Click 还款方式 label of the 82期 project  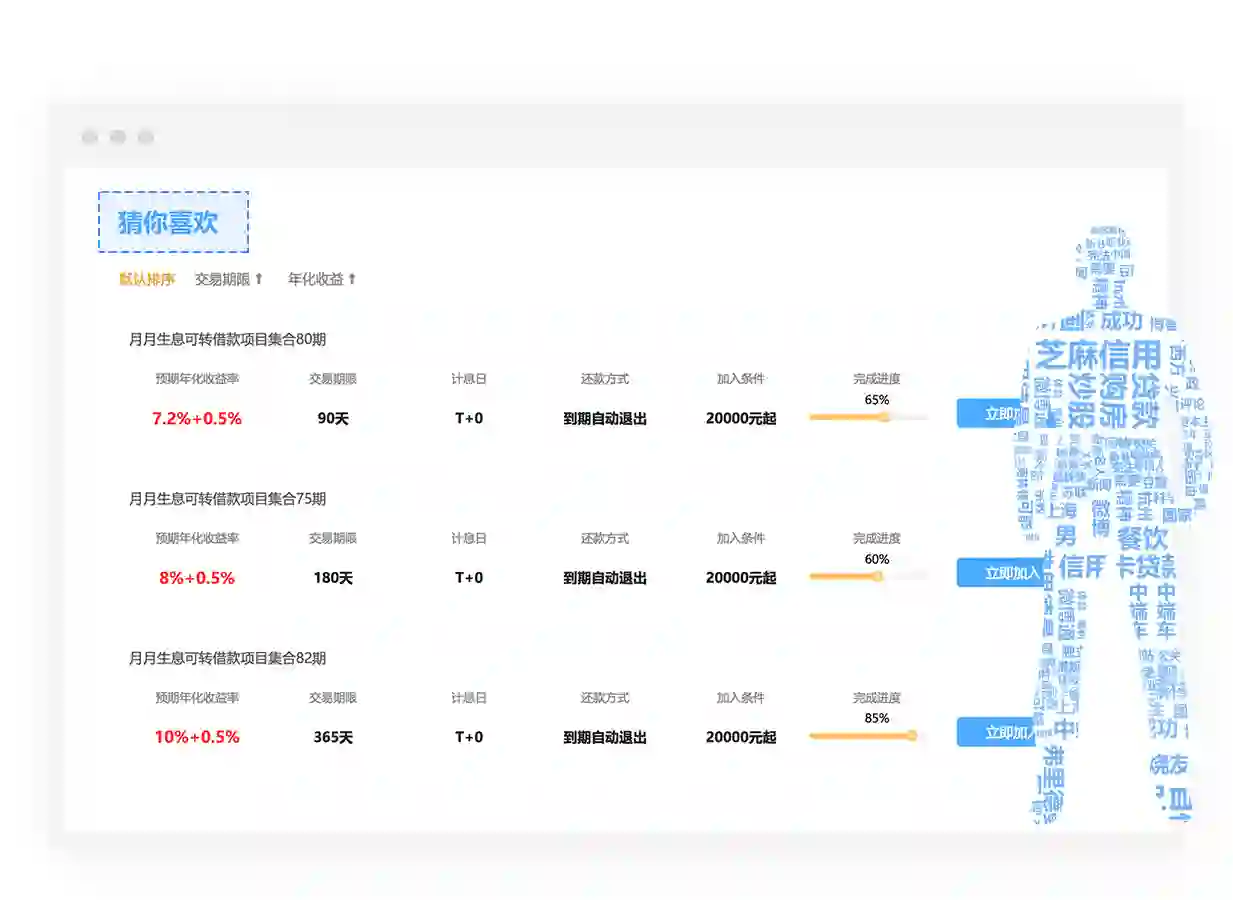point(605,698)
